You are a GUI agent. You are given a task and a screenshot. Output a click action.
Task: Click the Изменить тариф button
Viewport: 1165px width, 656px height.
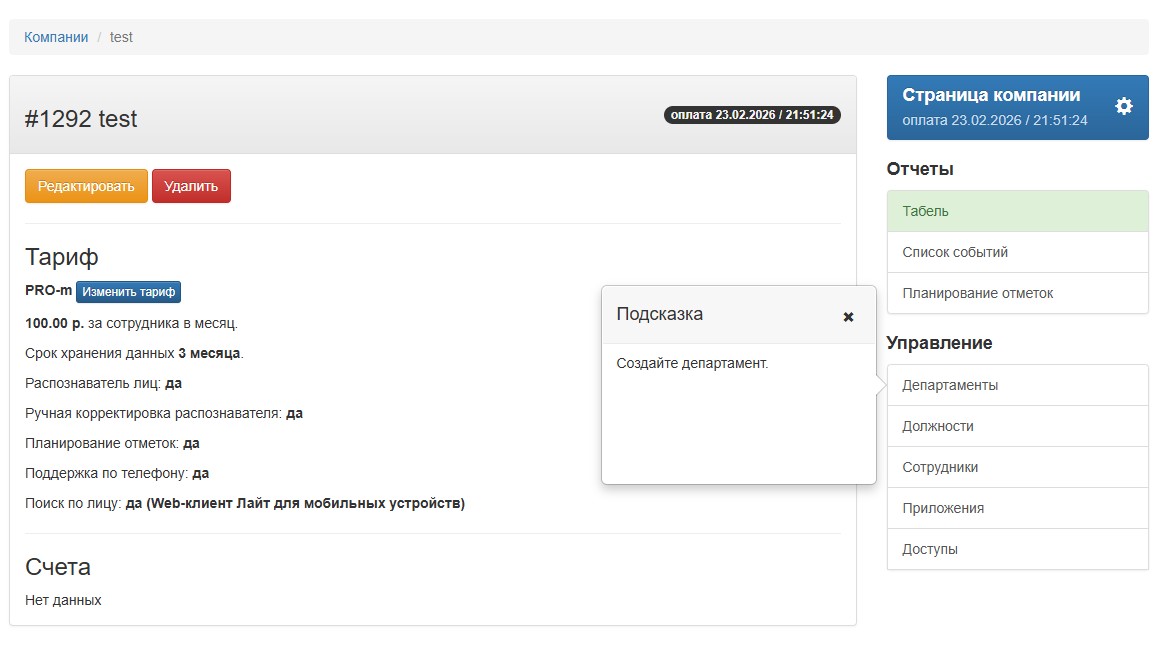tap(128, 292)
